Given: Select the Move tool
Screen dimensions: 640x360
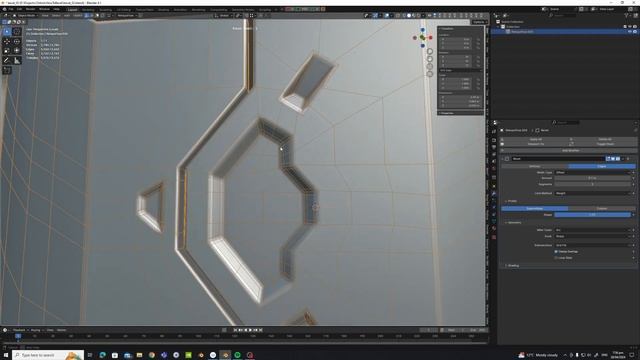Looking at the screenshot, I should (7, 42).
